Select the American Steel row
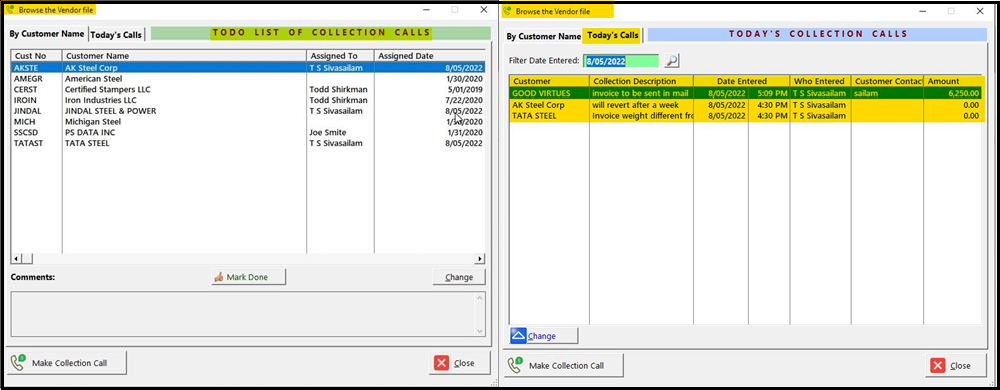 pyautogui.click(x=248, y=78)
